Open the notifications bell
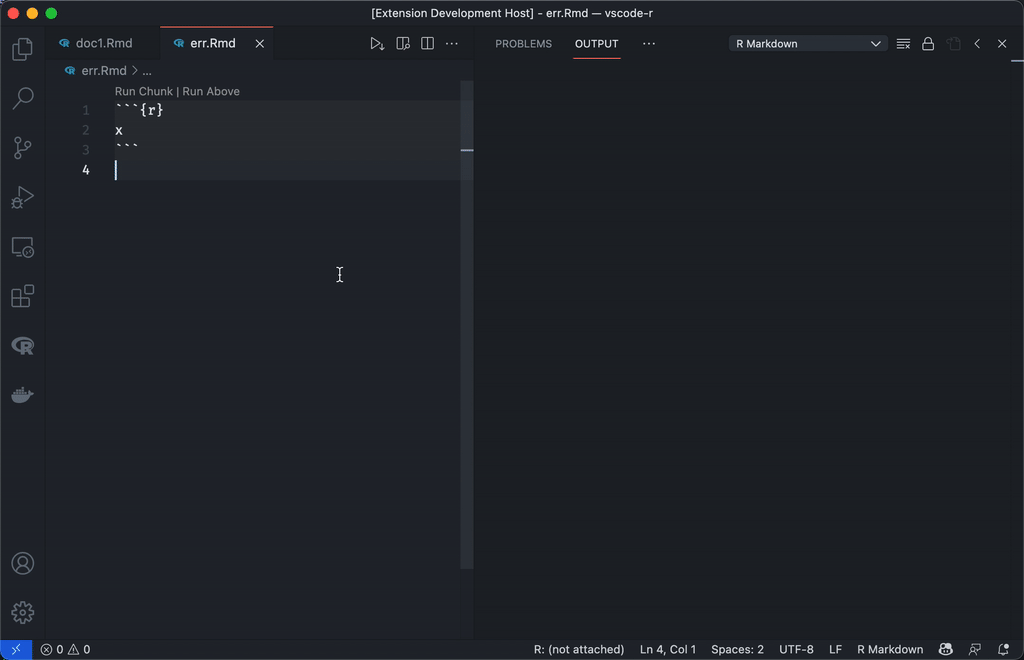This screenshot has height=660, width=1024. click(x=1004, y=650)
